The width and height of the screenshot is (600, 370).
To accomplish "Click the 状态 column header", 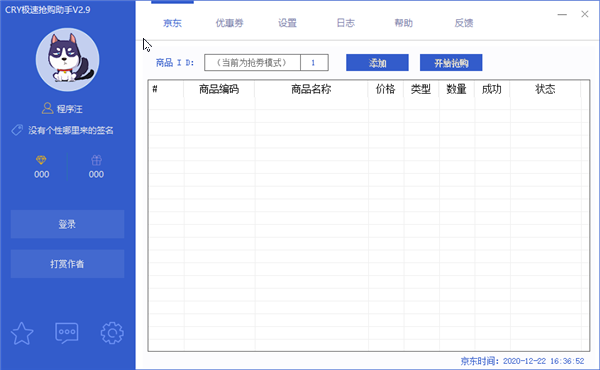I will pyautogui.click(x=545, y=89).
